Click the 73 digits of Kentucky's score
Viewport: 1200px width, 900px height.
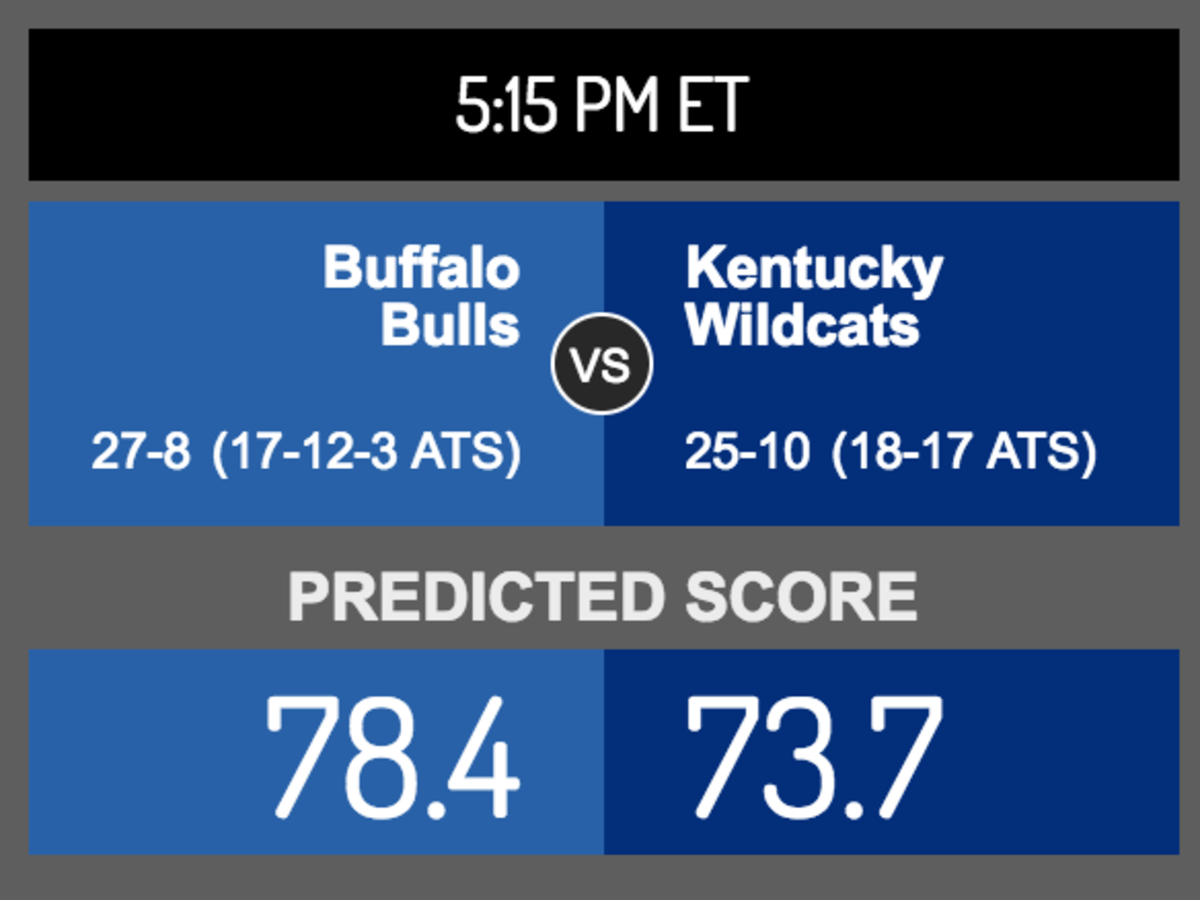[x=757, y=756]
